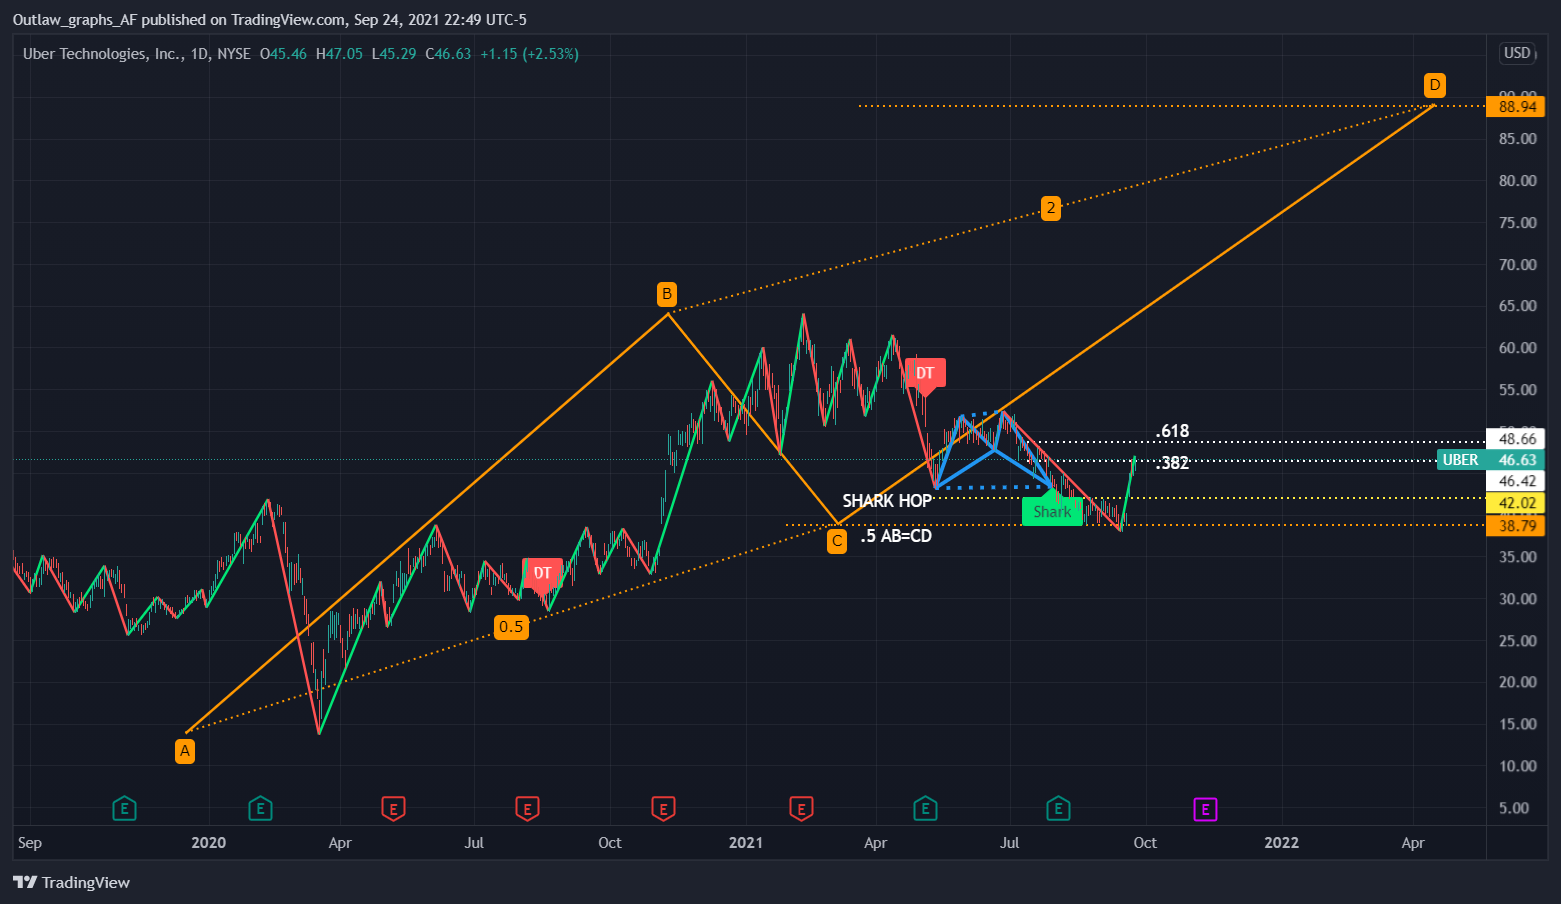Image resolution: width=1561 pixels, height=904 pixels.
Task: Click the .618 fib level text
Action: click(1173, 432)
